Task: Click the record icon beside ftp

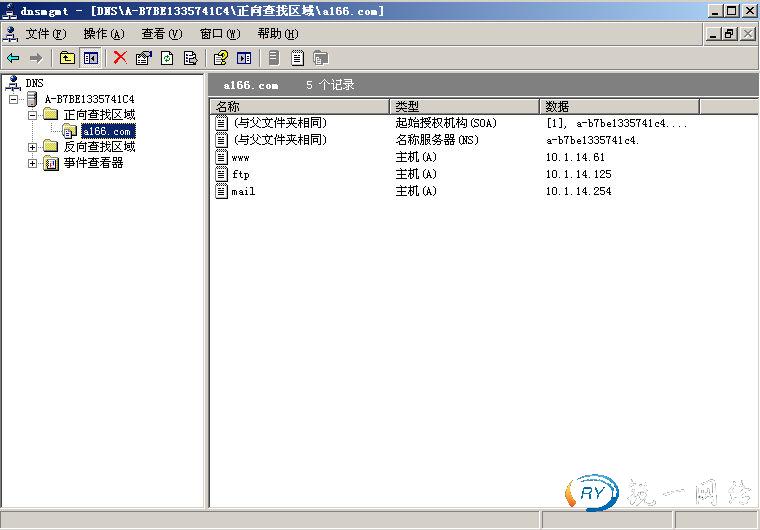Action: click(x=221, y=174)
